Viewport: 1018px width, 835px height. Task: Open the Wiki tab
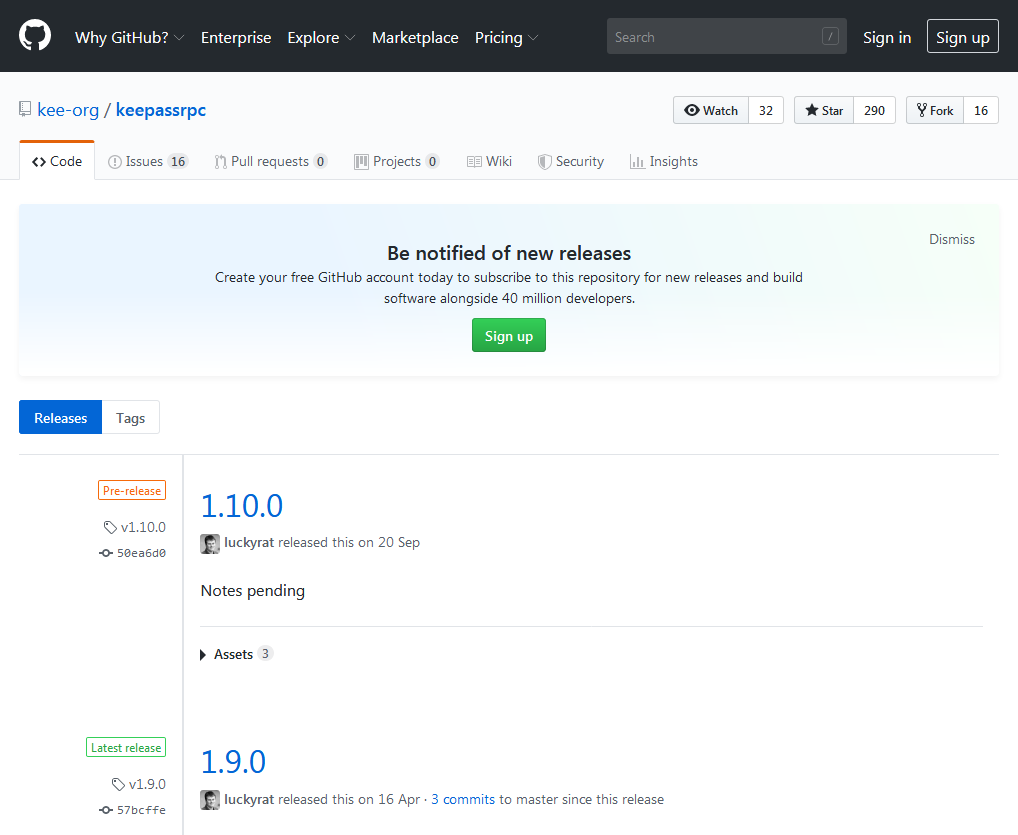pos(490,161)
